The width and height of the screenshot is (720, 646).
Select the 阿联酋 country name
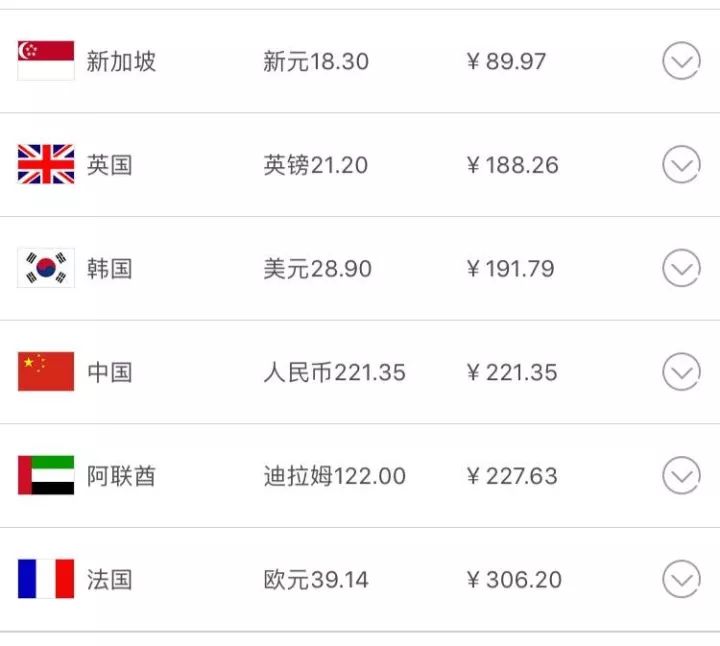[x=121, y=476]
